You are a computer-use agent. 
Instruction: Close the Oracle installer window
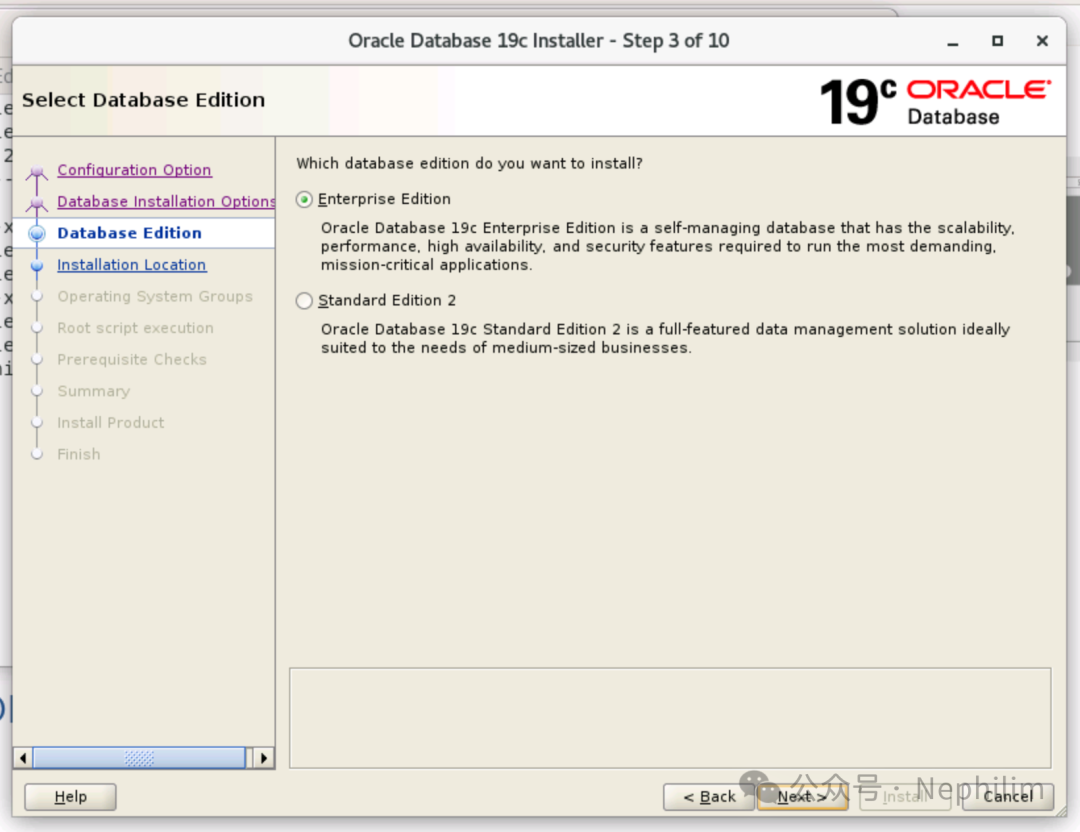tap(1042, 41)
